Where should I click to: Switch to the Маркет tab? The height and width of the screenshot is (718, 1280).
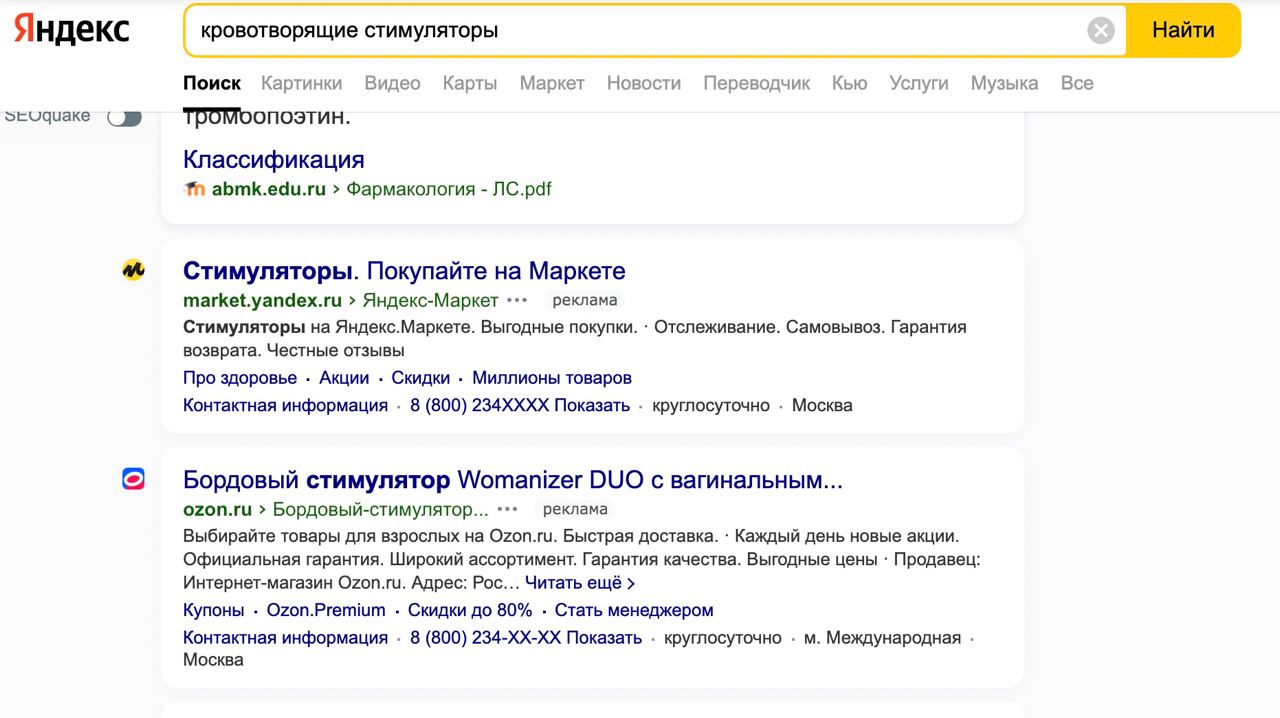(552, 83)
